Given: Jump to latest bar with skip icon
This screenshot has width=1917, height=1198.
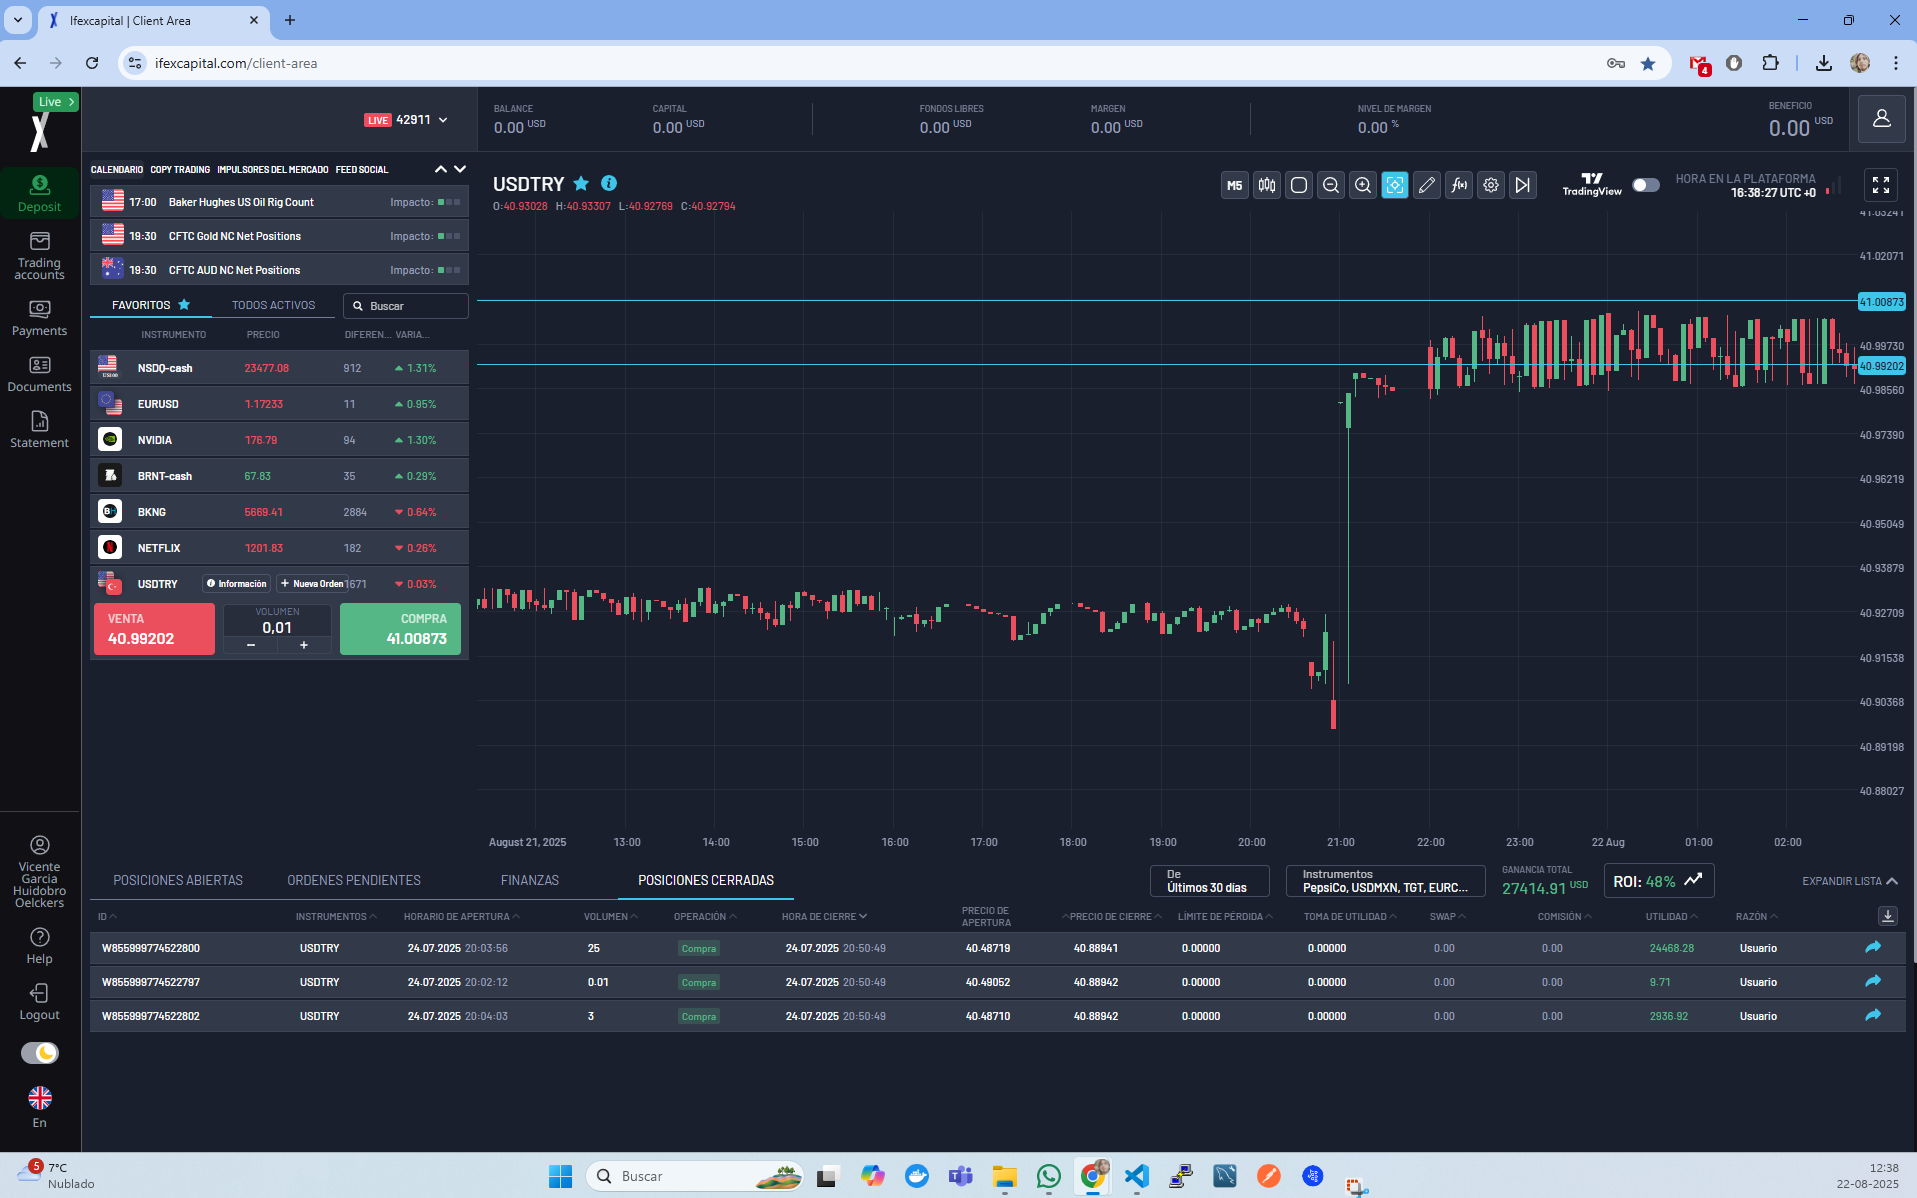Looking at the screenshot, I should click(x=1523, y=185).
